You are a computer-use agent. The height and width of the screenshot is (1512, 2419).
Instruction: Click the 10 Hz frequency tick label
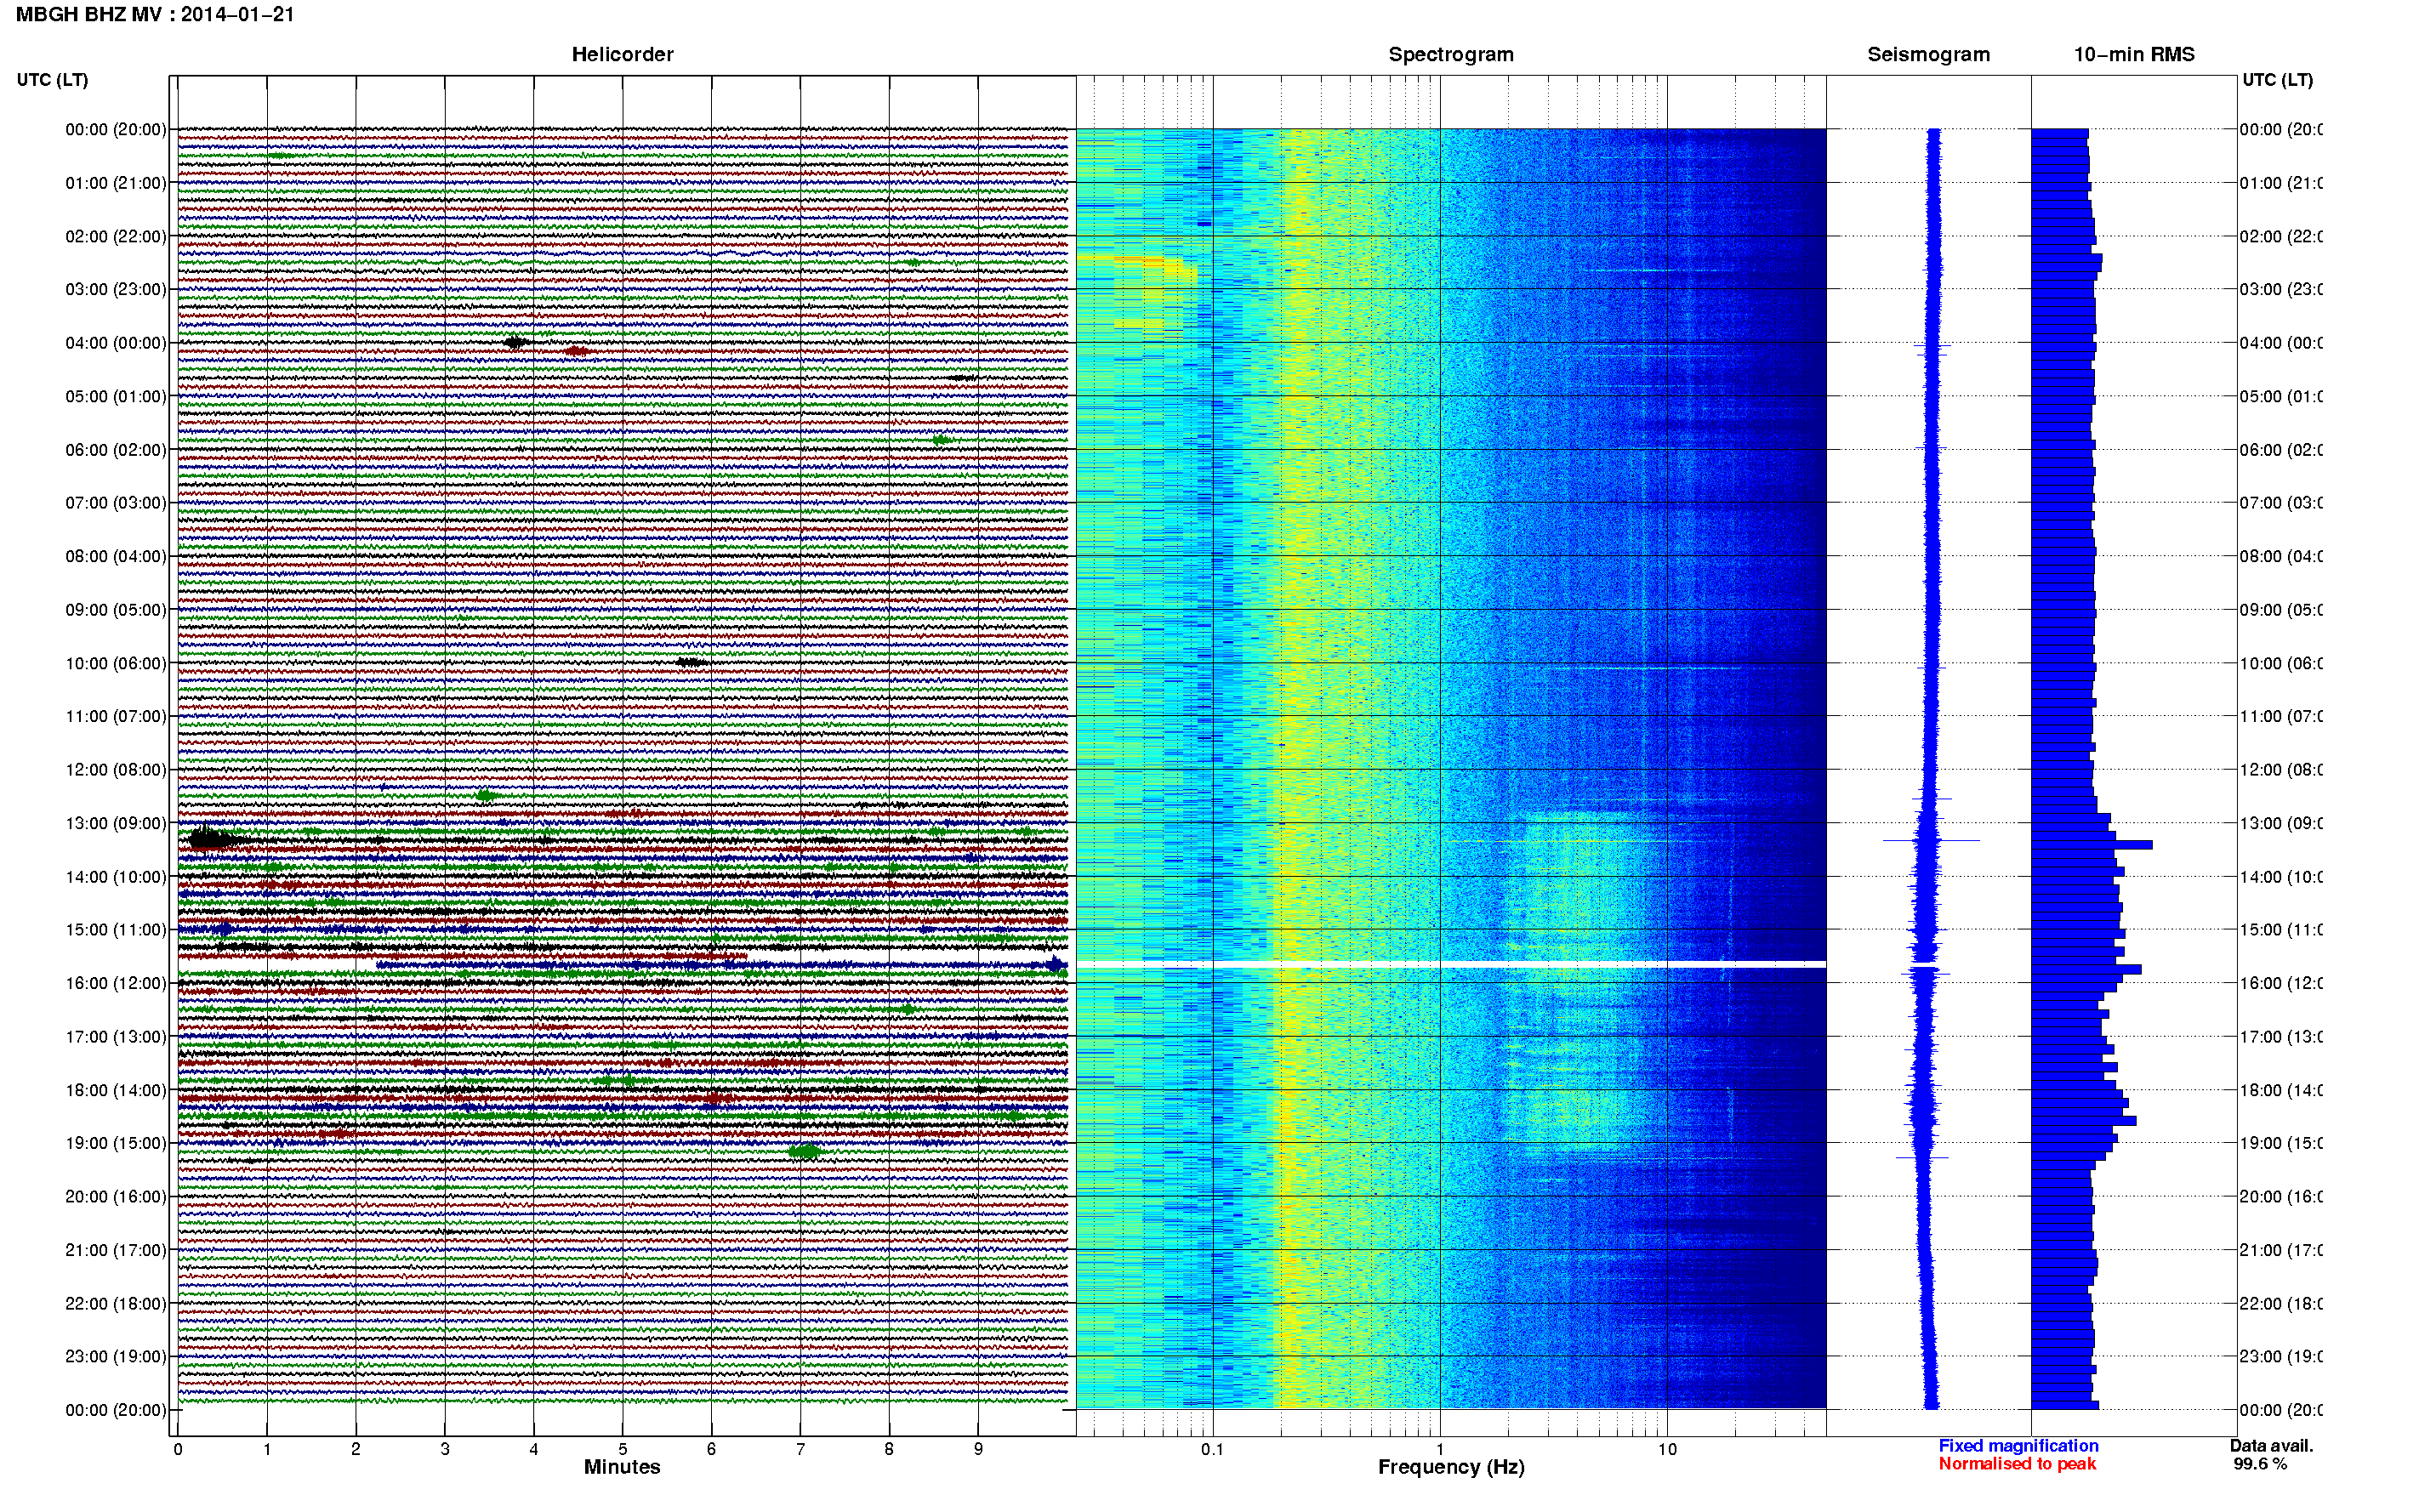tap(1667, 1449)
